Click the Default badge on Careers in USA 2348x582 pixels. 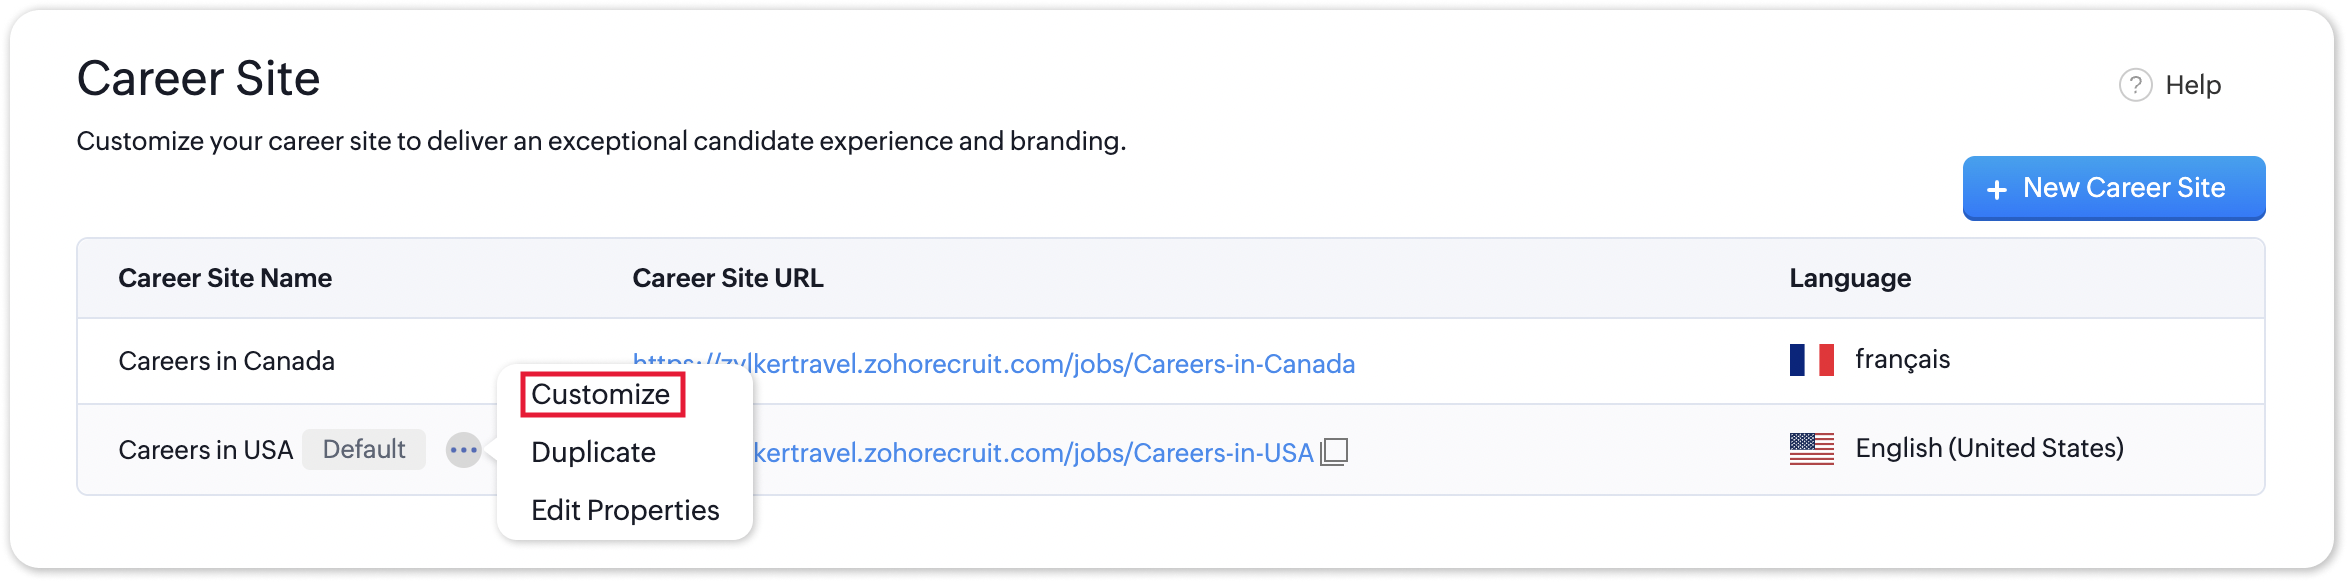(364, 449)
